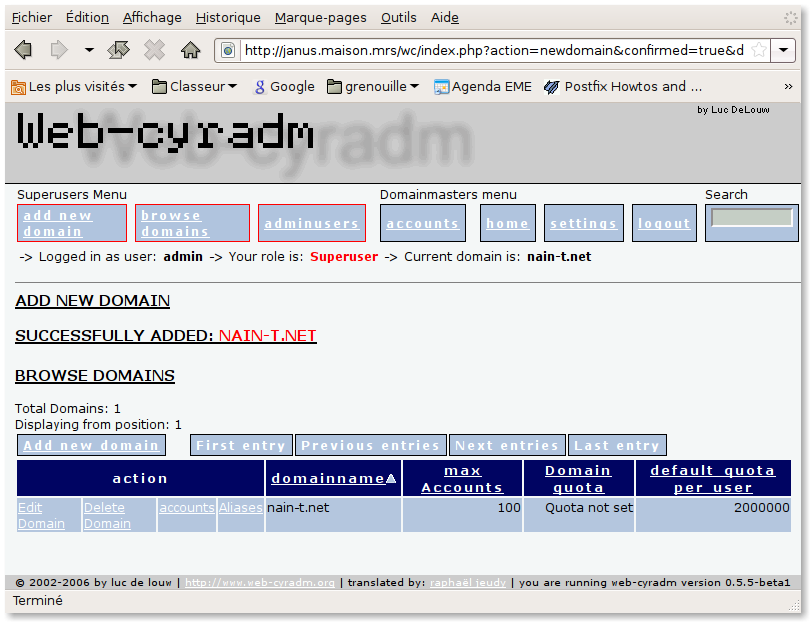Open Postfix Howtos bookmark
This screenshot has width=810, height=622.
pos(622,87)
